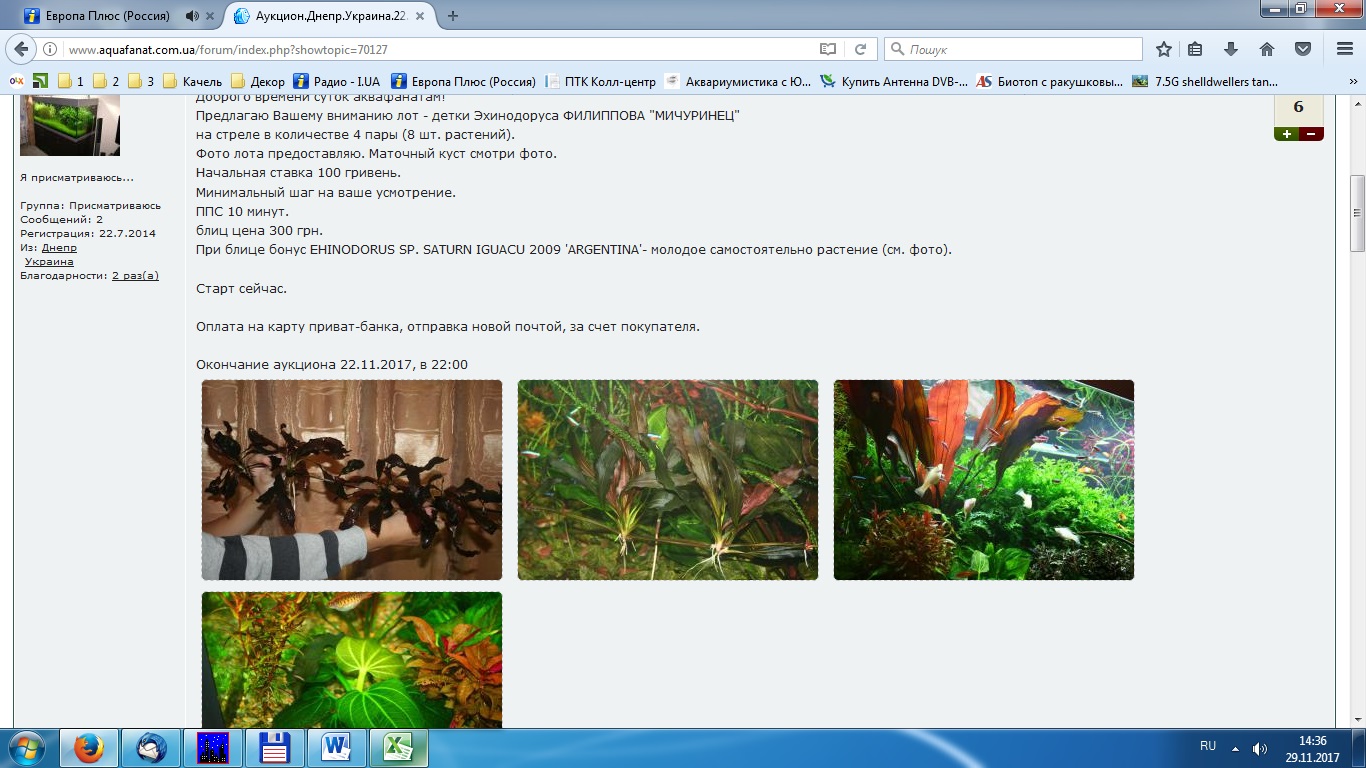
Task: Upvote the post with plus button
Action: (x=1286, y=134)
